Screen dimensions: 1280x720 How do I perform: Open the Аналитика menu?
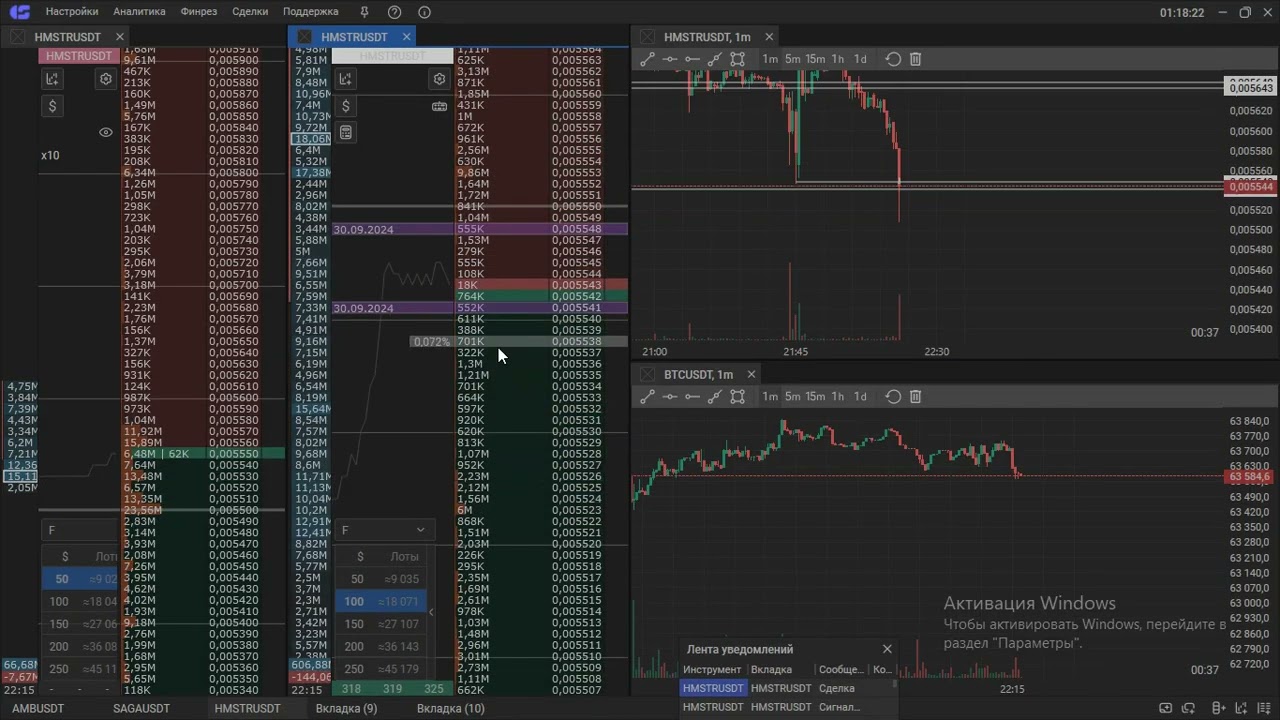(x=140, y=12)
